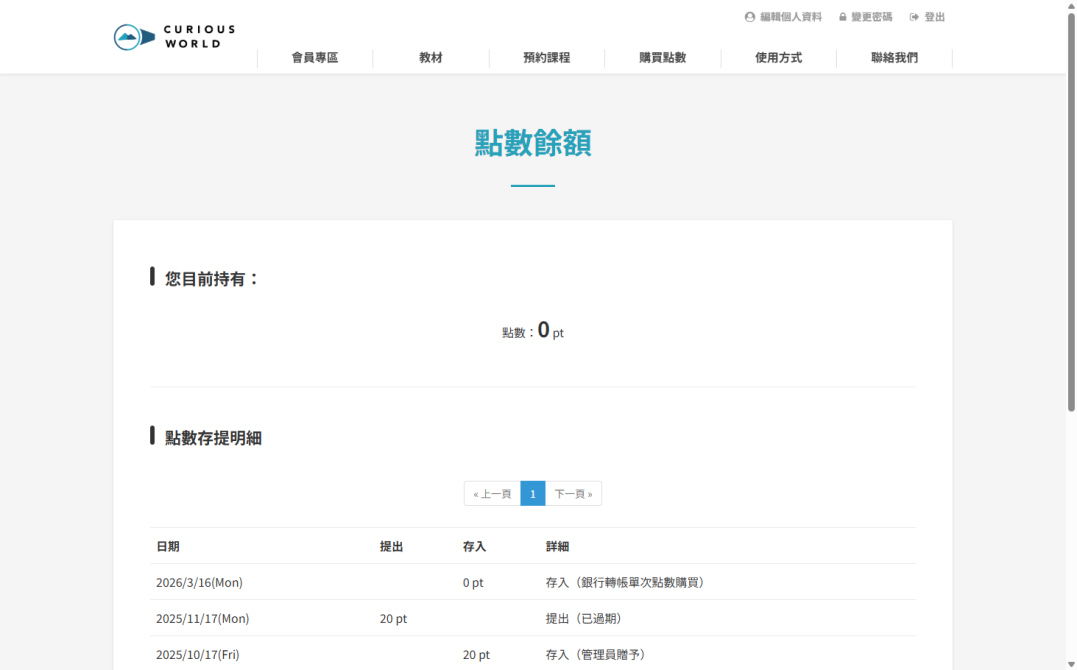This screenshot has height=670, width=1077.
Task: Click the scrollbar up arrow
Action: tap(1071, 5)
